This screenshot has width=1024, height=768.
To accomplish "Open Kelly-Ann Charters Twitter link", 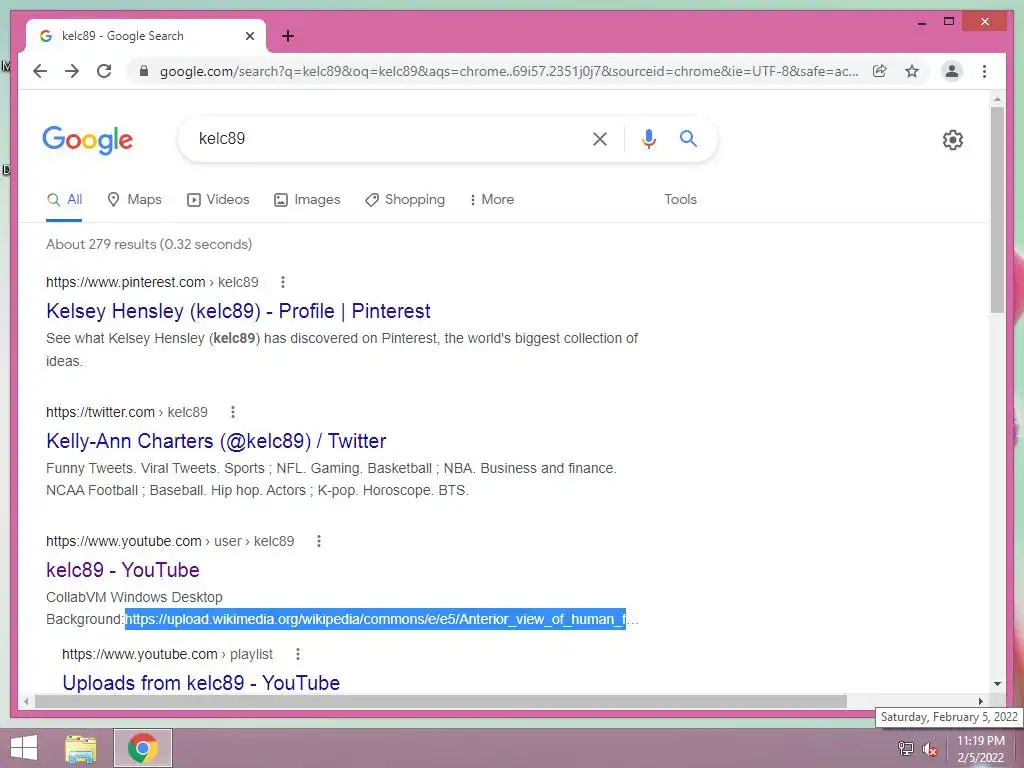I will 216,441.
